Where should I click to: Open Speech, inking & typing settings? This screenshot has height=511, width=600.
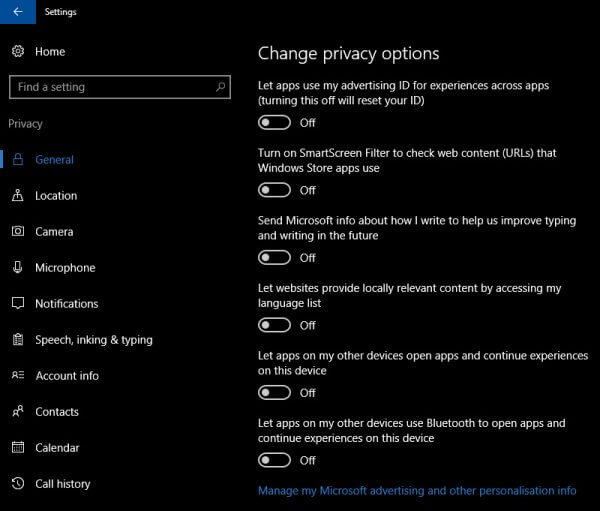(94, 340)
